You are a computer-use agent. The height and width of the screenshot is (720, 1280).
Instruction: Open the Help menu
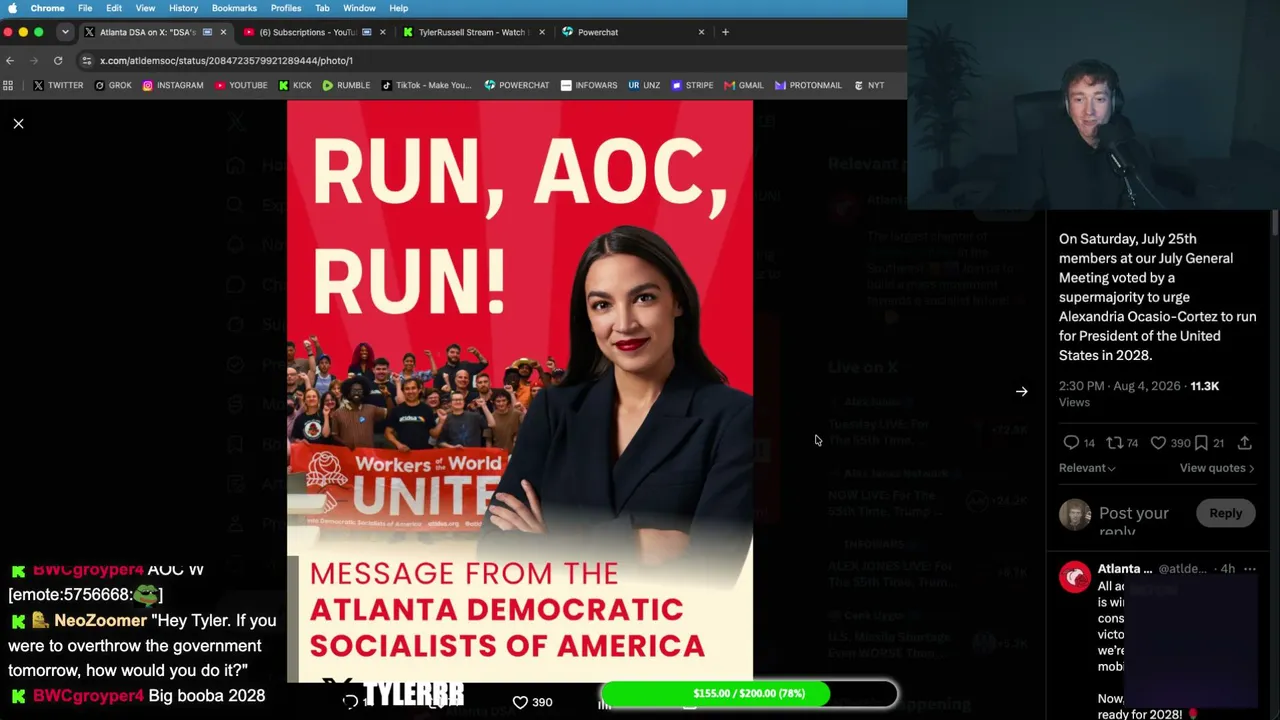tap(398, 8)
